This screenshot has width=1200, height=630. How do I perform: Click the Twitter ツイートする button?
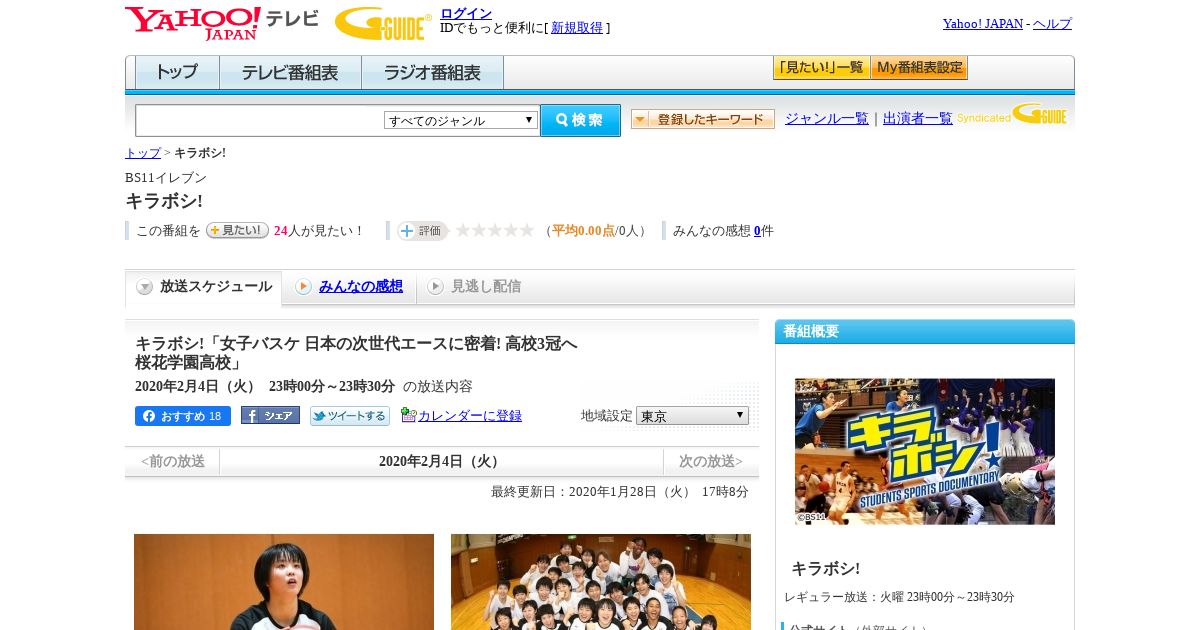(349, 416)
